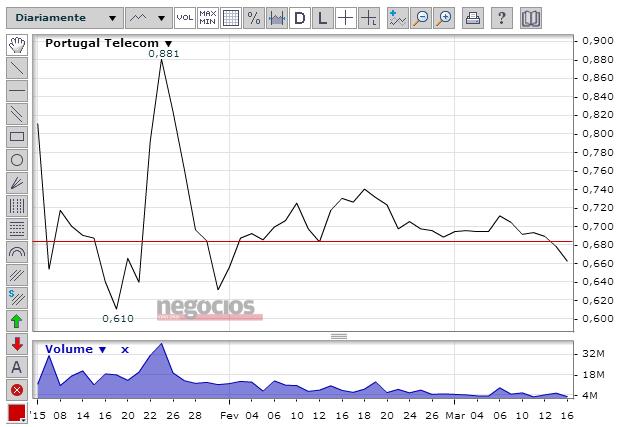Click the 0,900 price axis label
The image size is (640, 427).
[x=598, y=41]
